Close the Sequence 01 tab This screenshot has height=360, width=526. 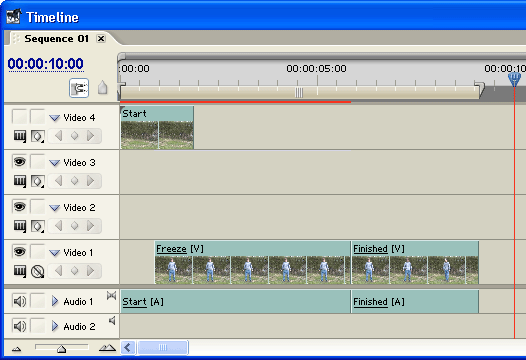pyautogui.click(x=101, y=39)
